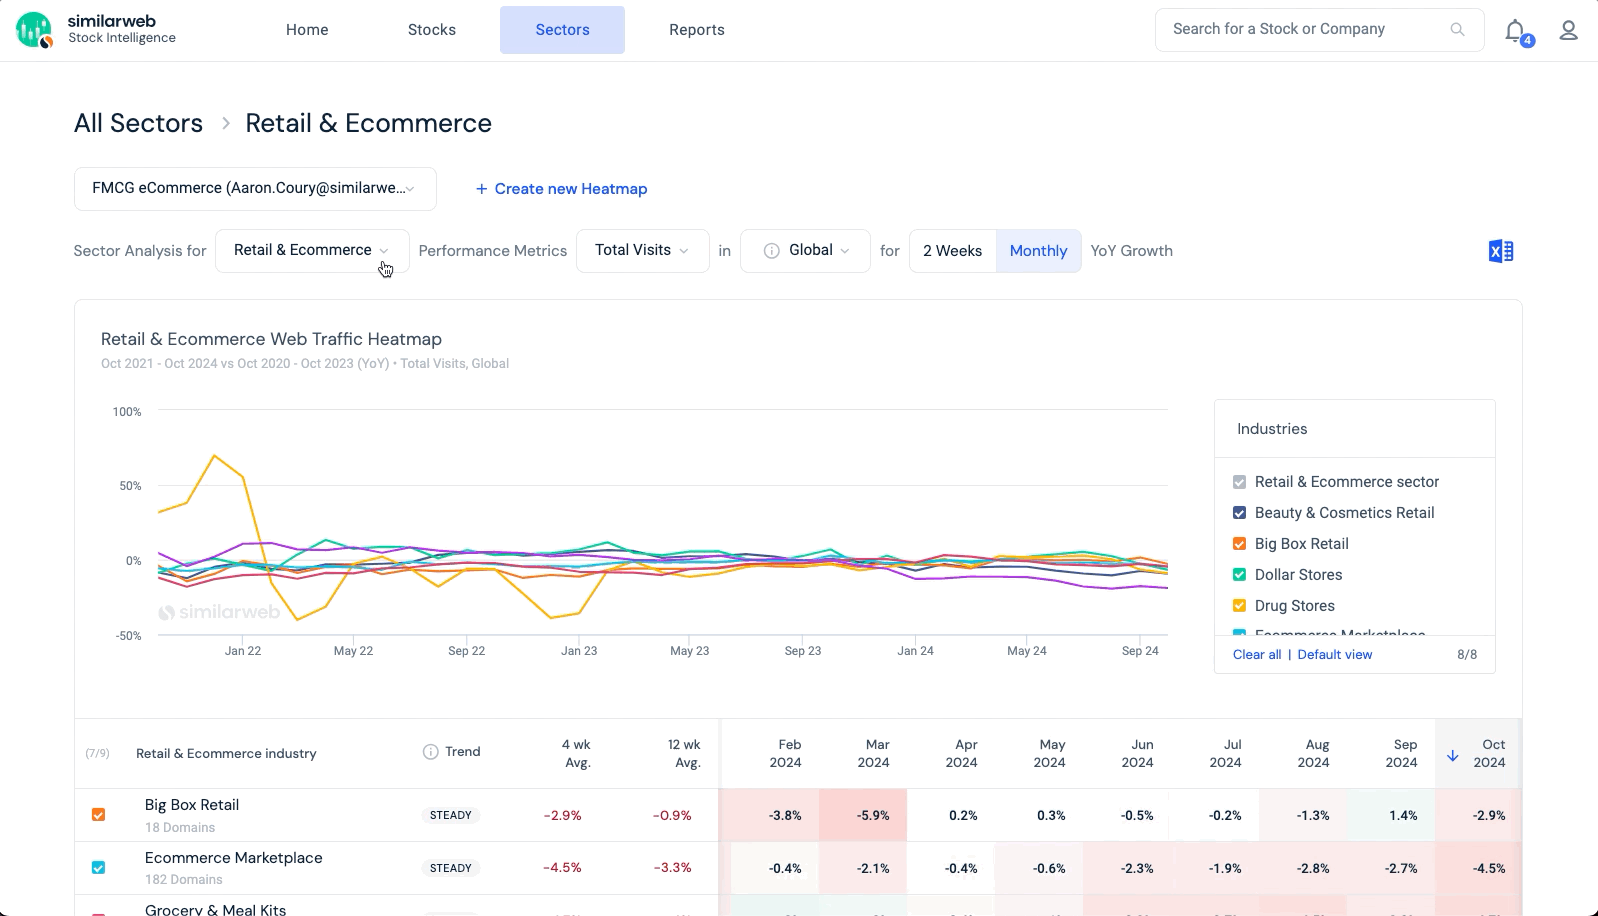Toggle Ecommerce Marketplace row checkbox
1598x916 pixels.
pyautogui.click(x=98, y=868)
